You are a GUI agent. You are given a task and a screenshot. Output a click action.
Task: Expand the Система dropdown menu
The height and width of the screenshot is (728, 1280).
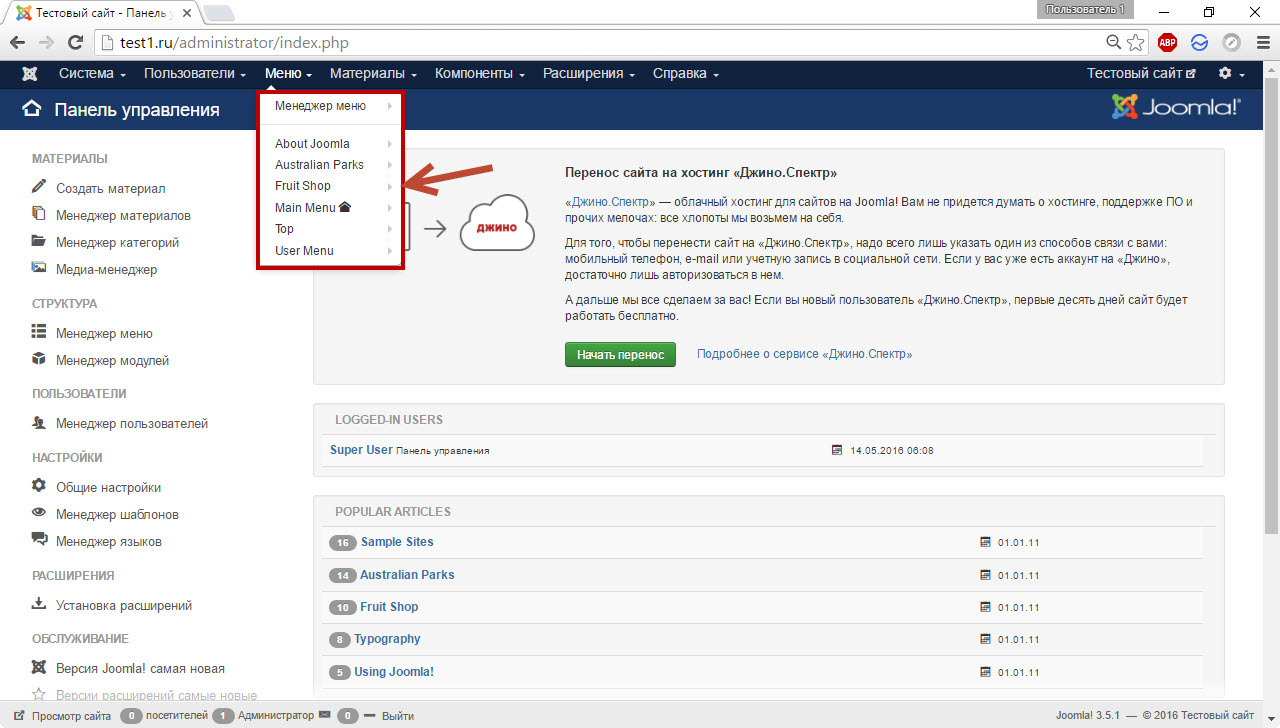pyautogui.click(x=92, y=74)
